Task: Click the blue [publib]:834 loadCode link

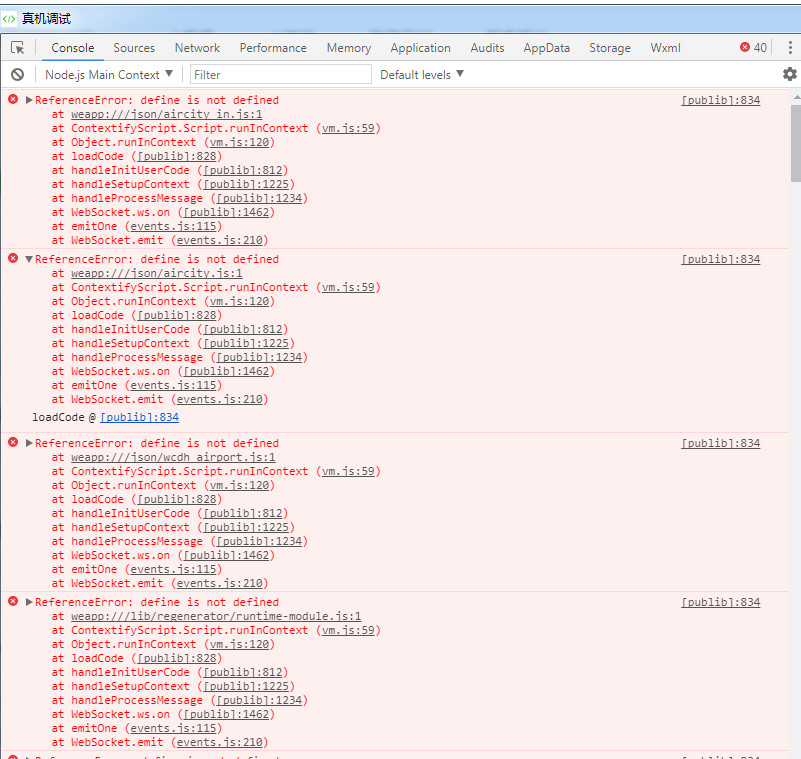Action: [x=139, y=417]
